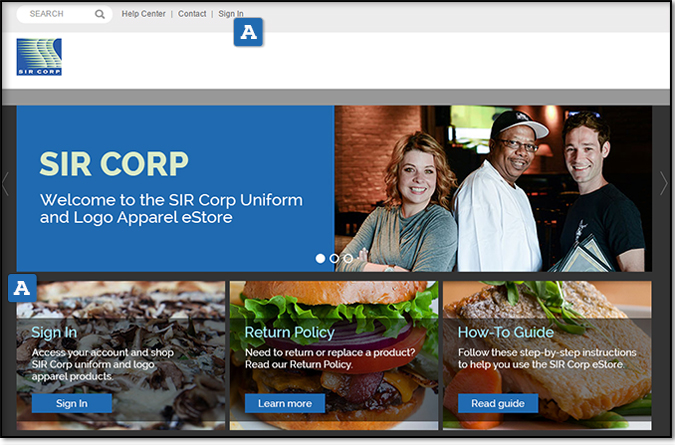Click the staff photo in hero banner
The image size is (675, 445).
click(x=492, y=188)
